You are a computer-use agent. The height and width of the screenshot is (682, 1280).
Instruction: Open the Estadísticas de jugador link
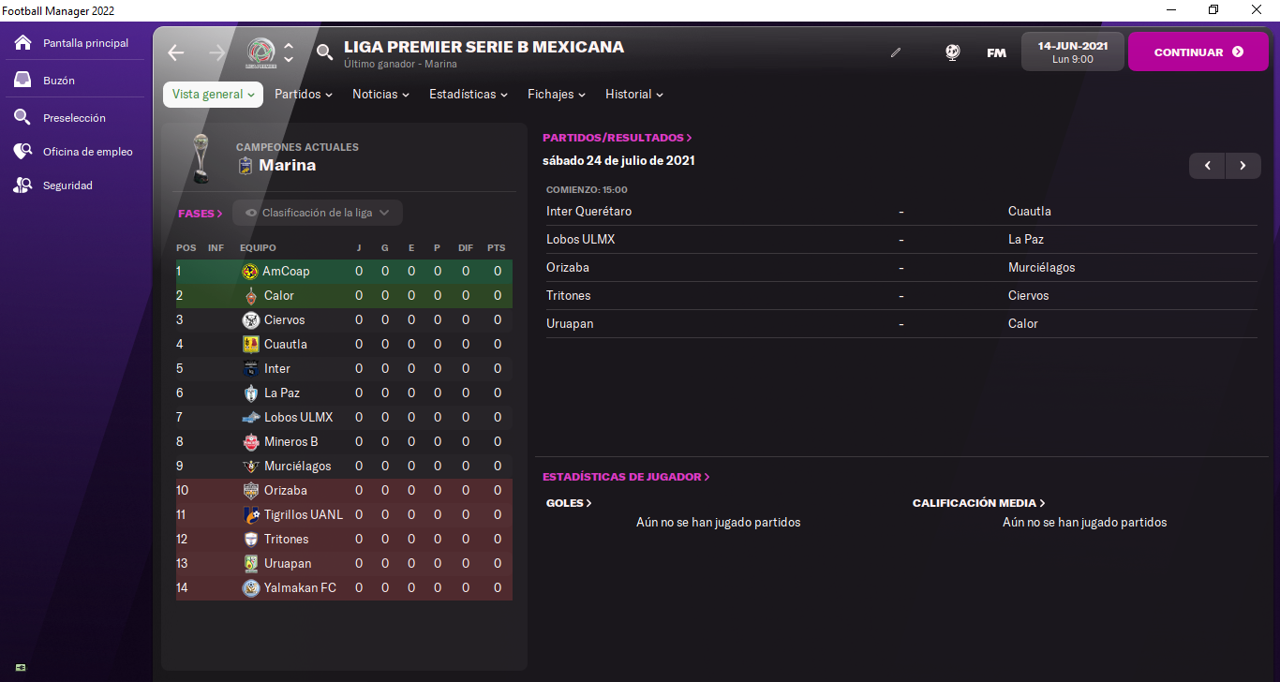tap(626, 477)
